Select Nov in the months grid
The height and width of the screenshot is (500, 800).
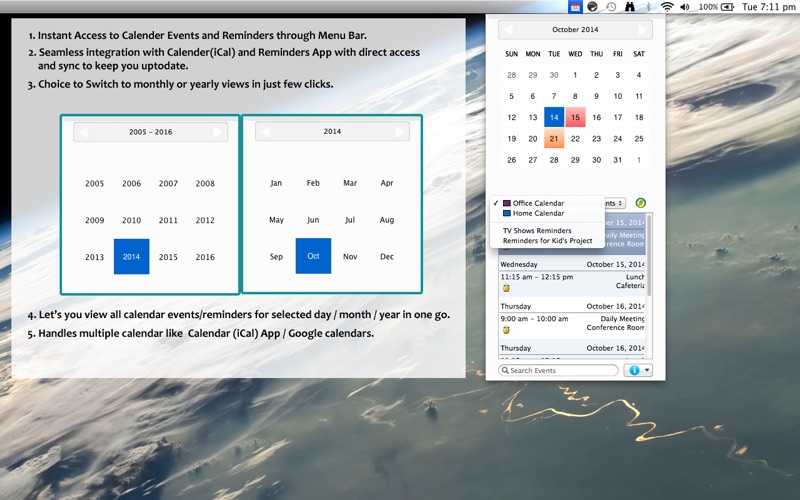350,256
